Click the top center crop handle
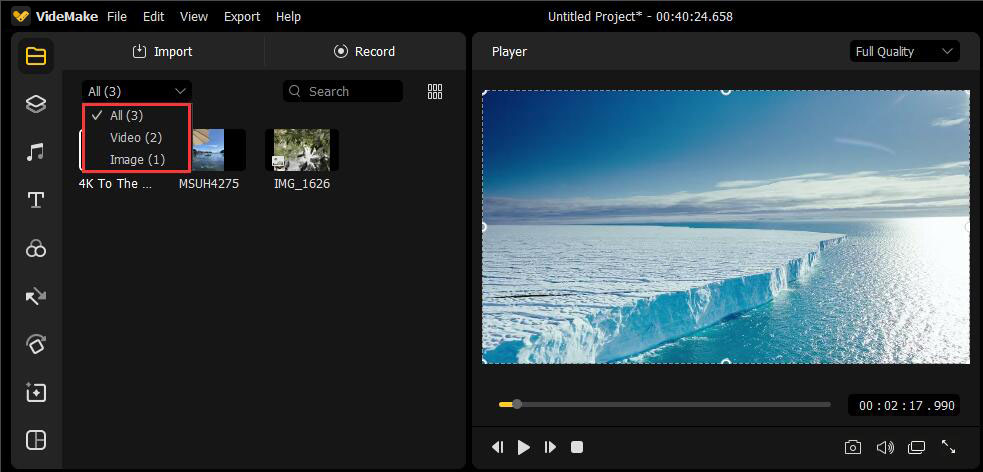The image size is (983, 472). [x=726, y=91]
